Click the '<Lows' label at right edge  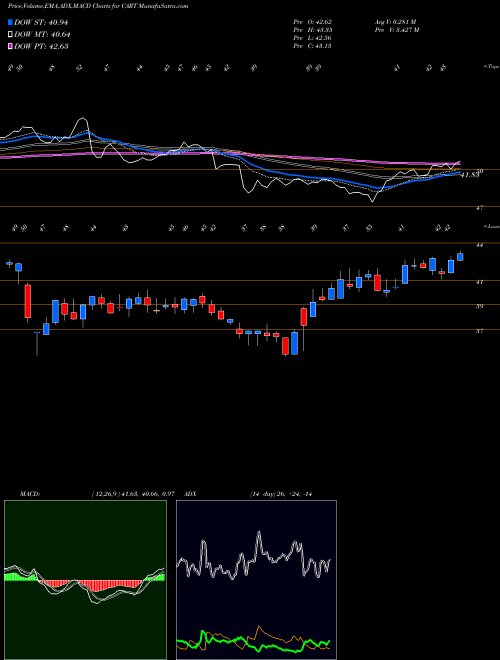tap(491, 226)
